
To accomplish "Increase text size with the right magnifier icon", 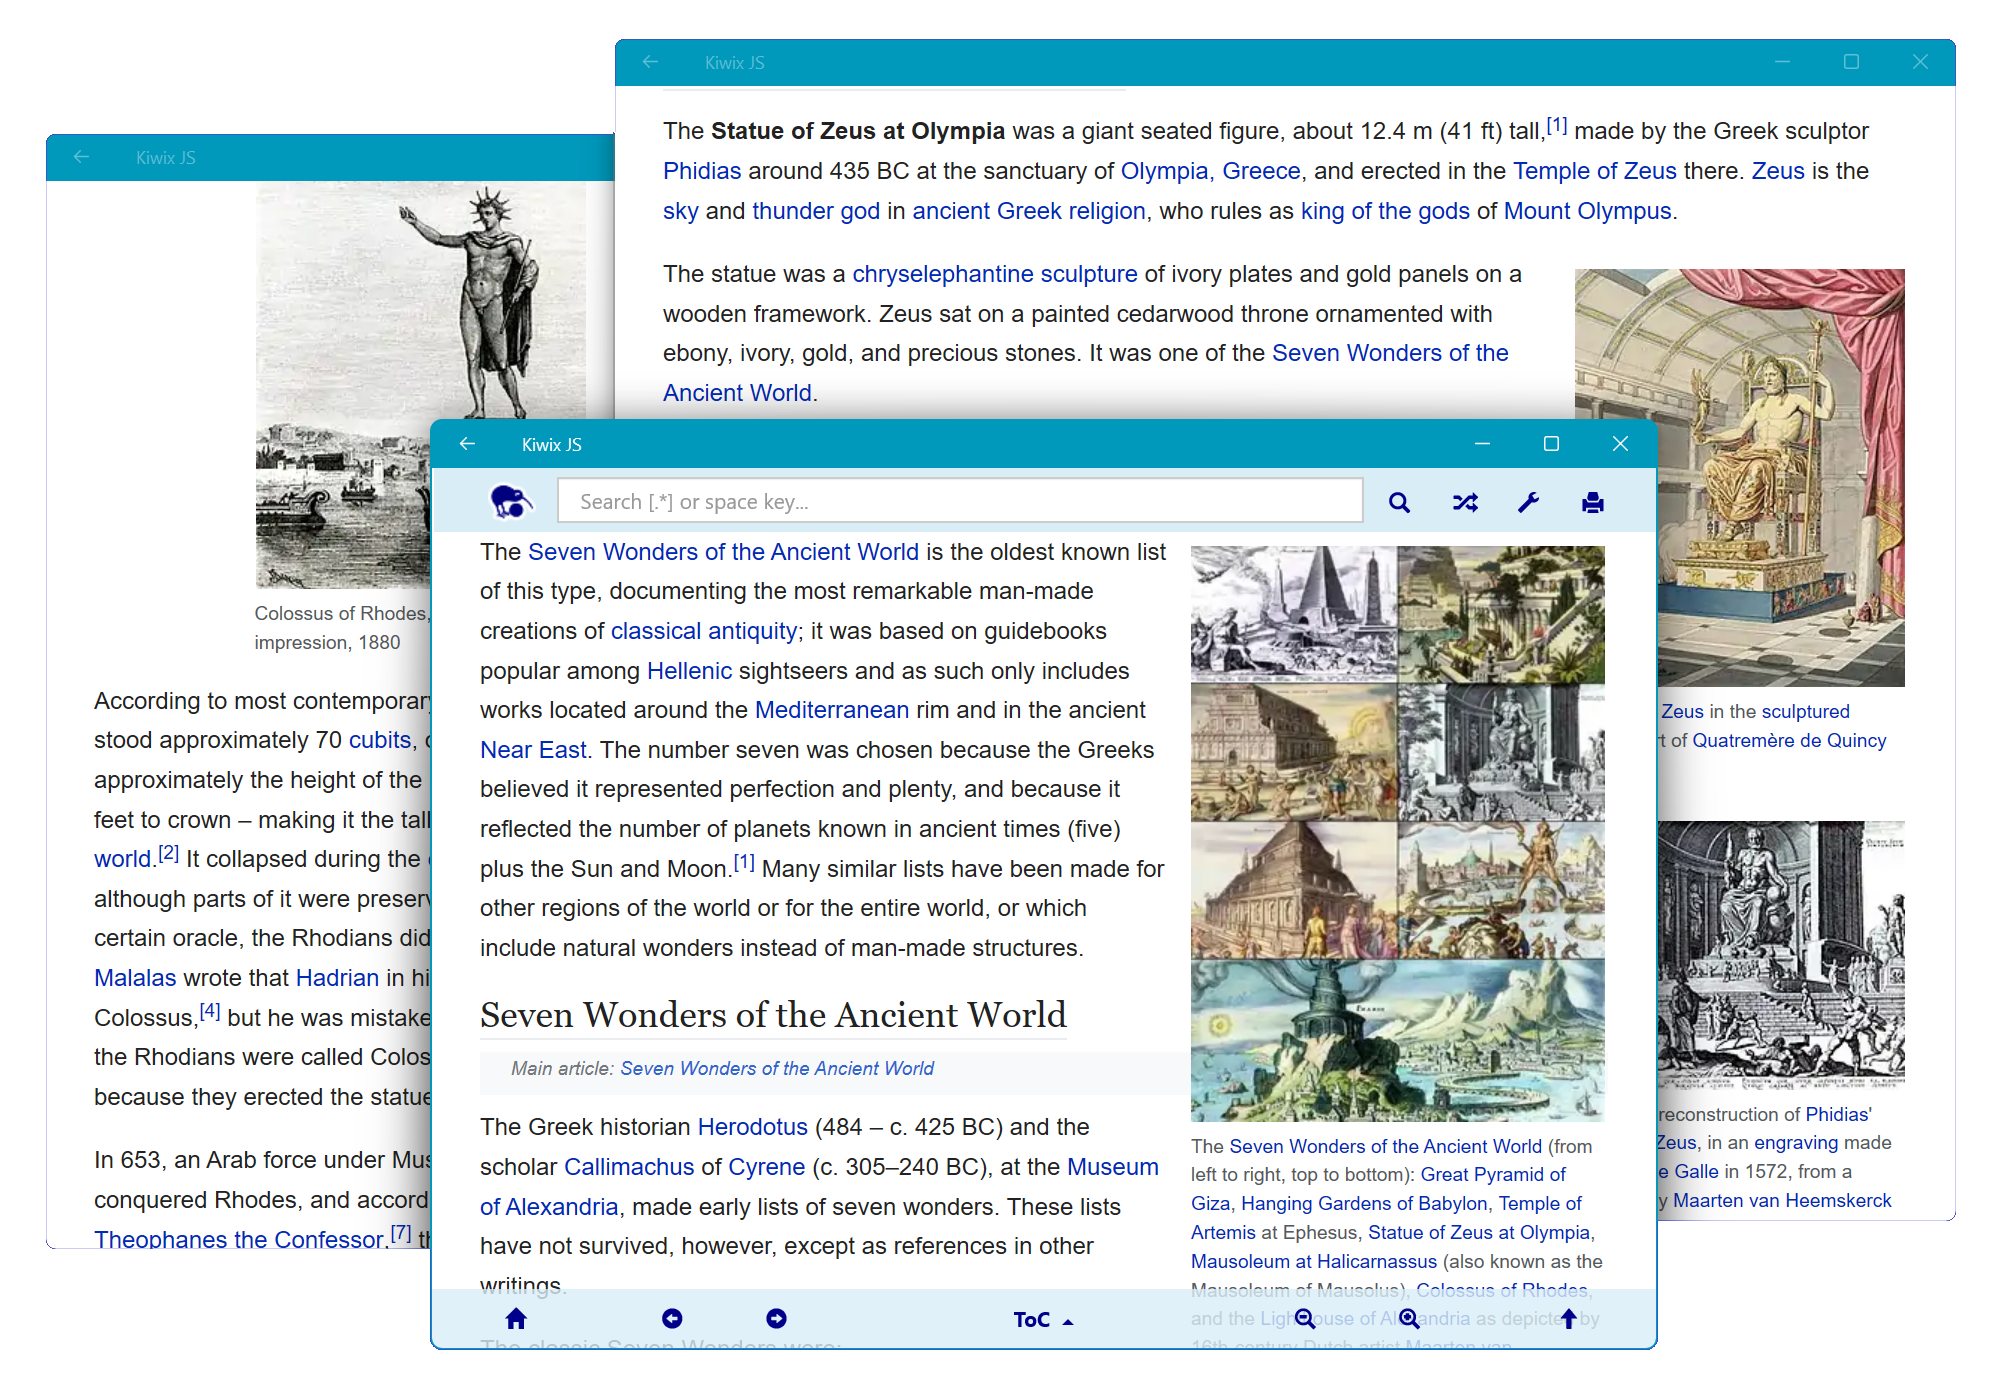I will click(1407, 1319).
